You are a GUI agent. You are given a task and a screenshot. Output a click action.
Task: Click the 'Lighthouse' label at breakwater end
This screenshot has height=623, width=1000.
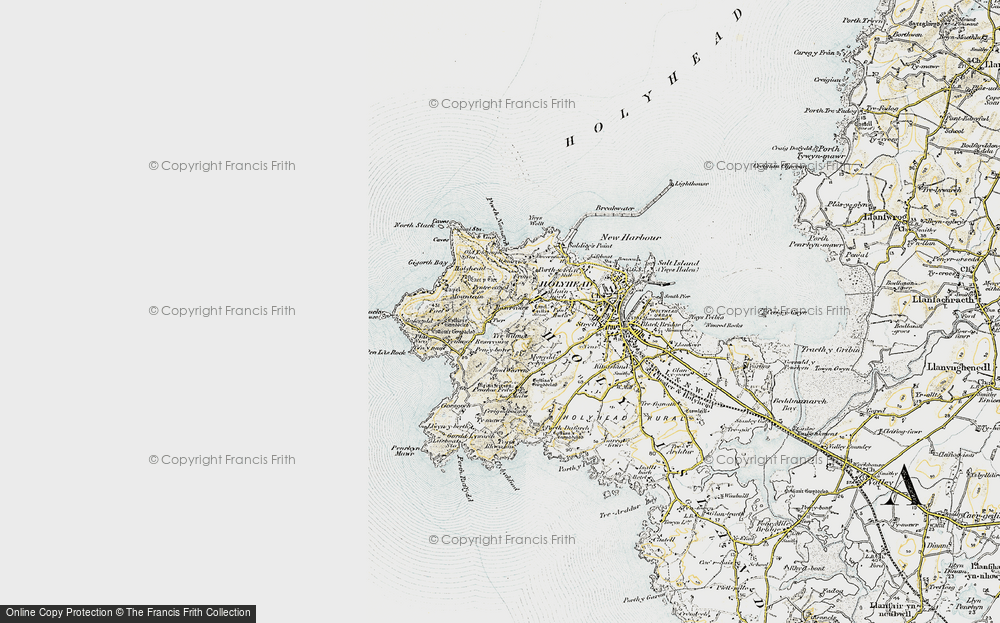coord(691,184)
